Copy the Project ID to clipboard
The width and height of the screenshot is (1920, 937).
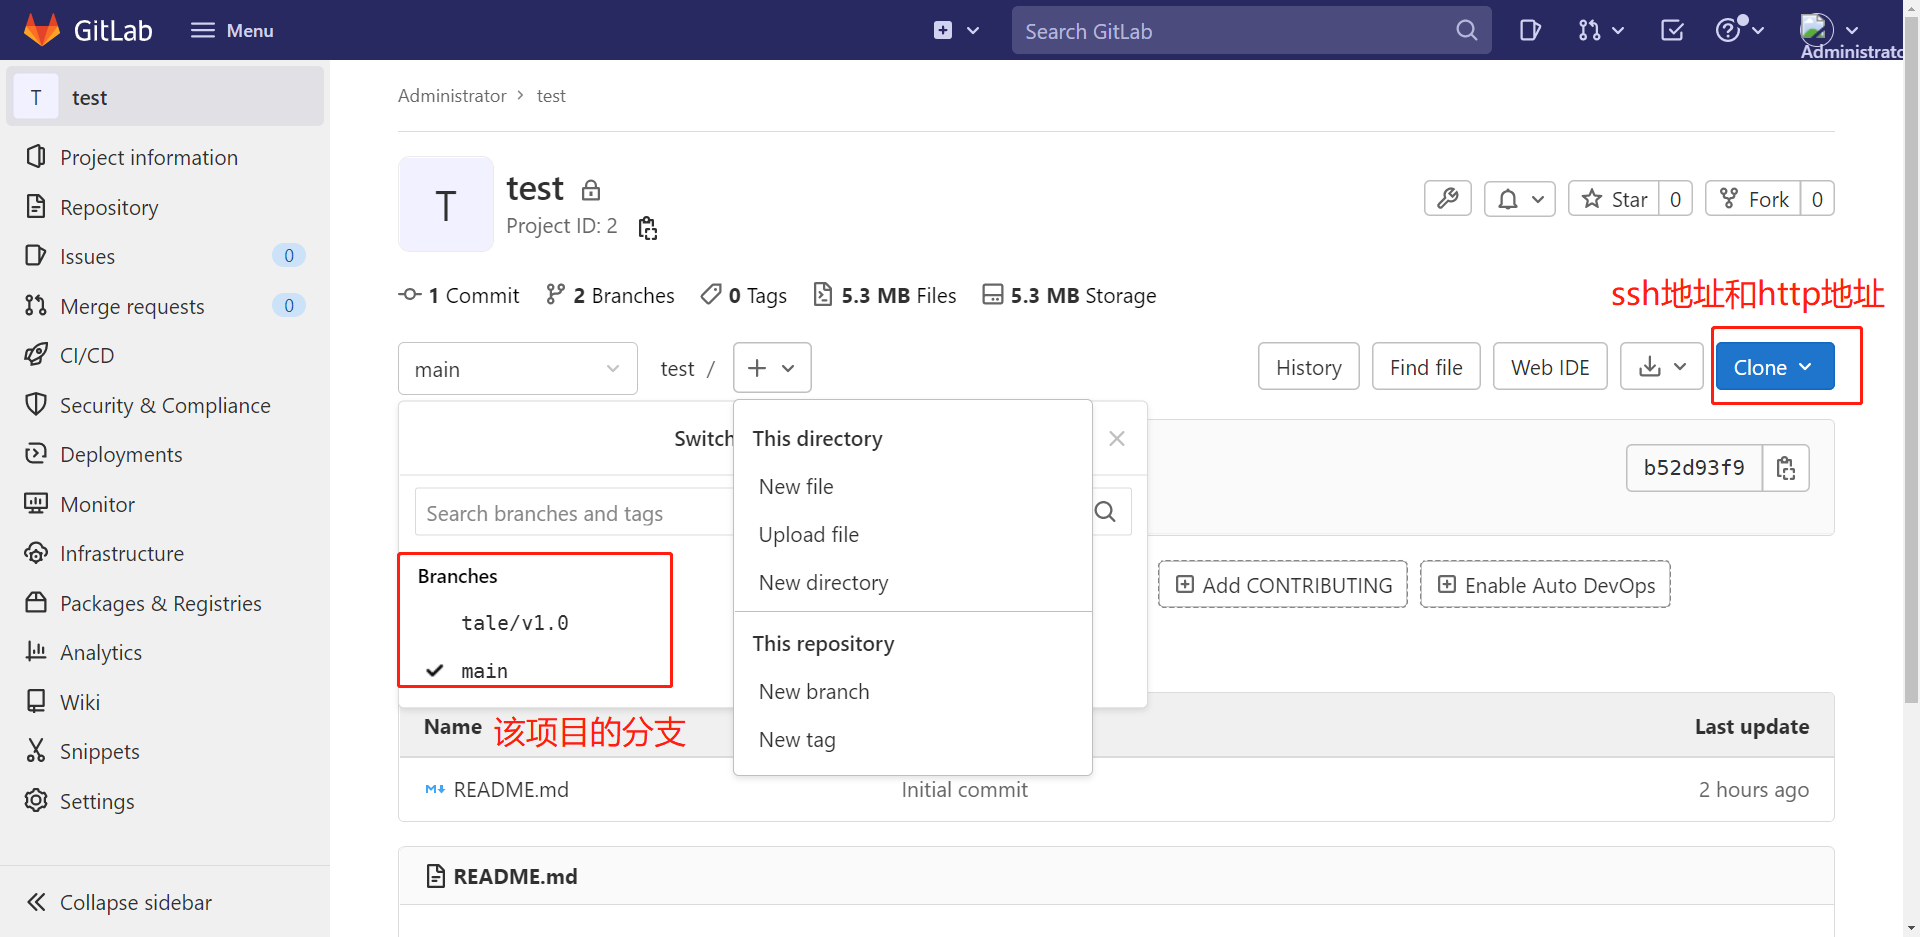point(647,227)
